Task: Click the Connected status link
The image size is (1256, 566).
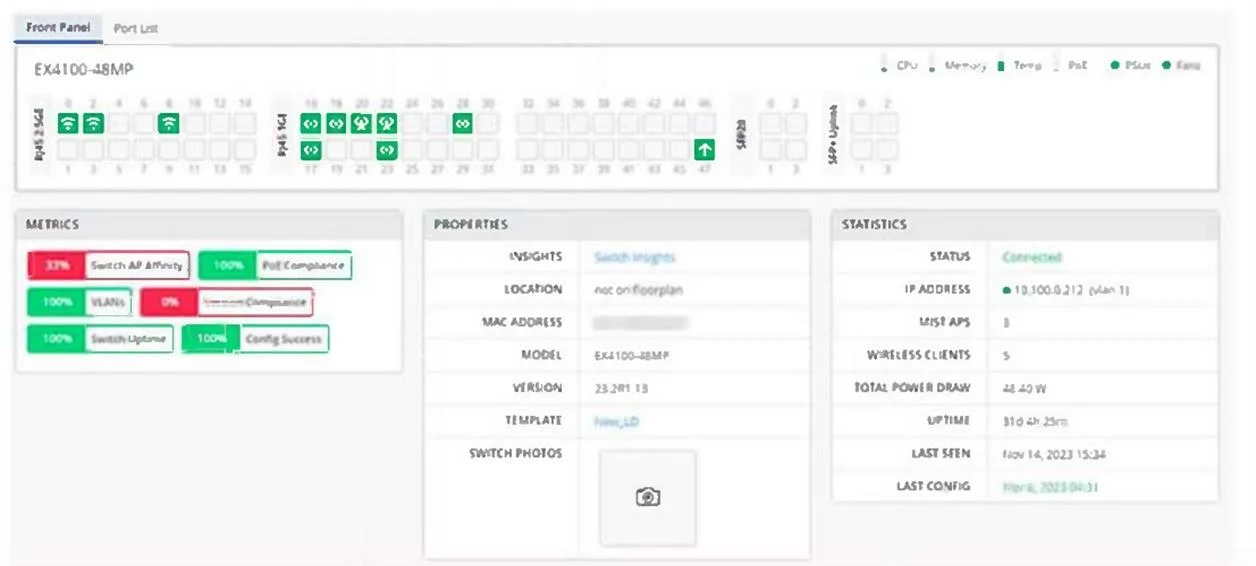Action: click(x=1032, y=257)
